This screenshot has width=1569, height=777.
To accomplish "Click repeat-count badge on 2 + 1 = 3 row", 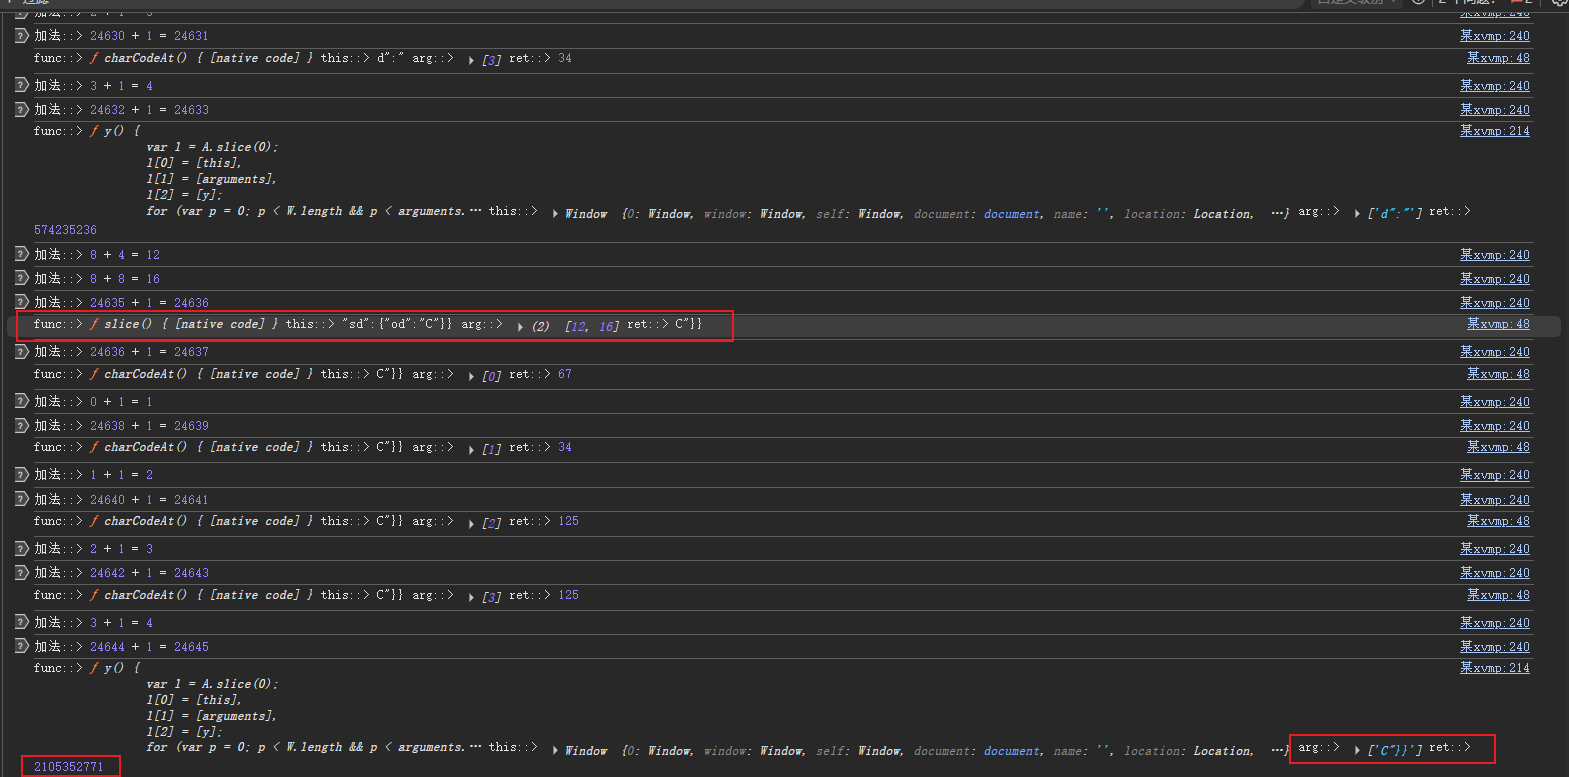I will tap(21, 549).
